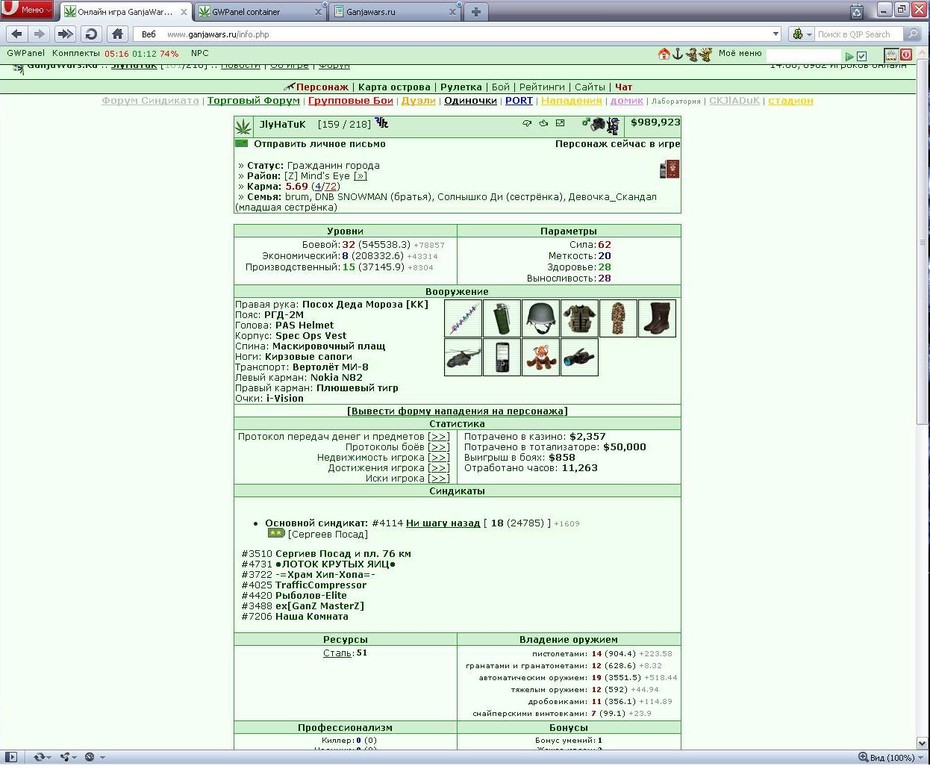This screenshot has height=772, width=930.
Task: Open the red Opera Меню button
Action: pos(27,10)
